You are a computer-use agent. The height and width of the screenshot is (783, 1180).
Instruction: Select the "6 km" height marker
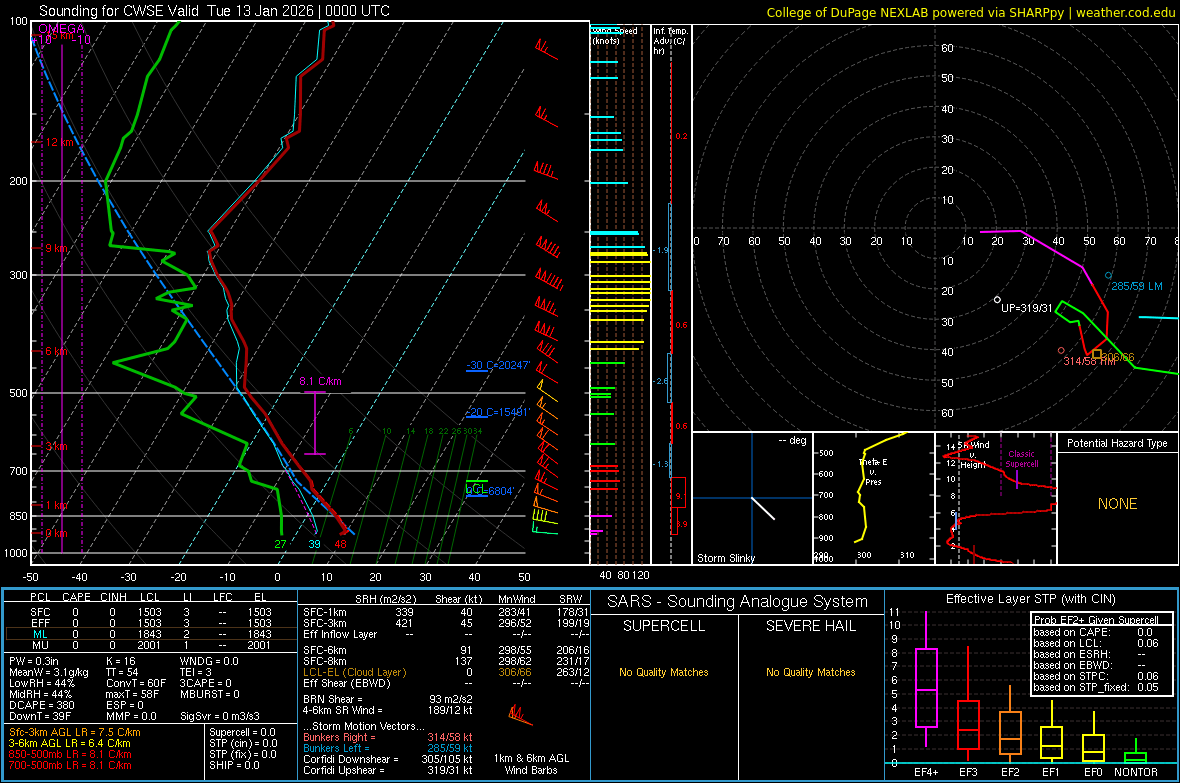coord(56,352)
